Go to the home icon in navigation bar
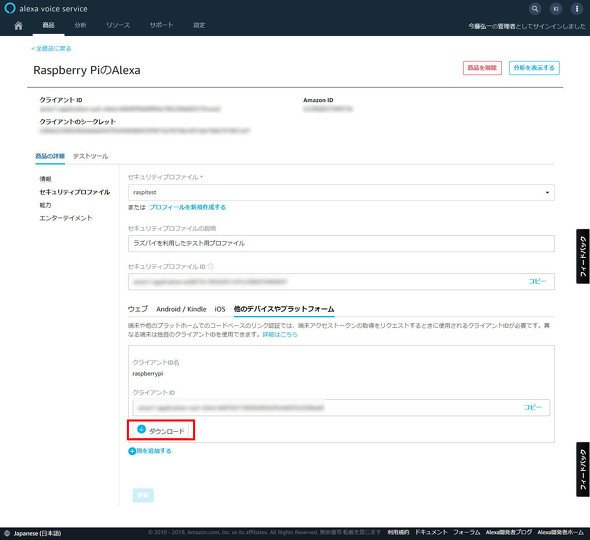The image size is (590, 540). coord(18,25)
